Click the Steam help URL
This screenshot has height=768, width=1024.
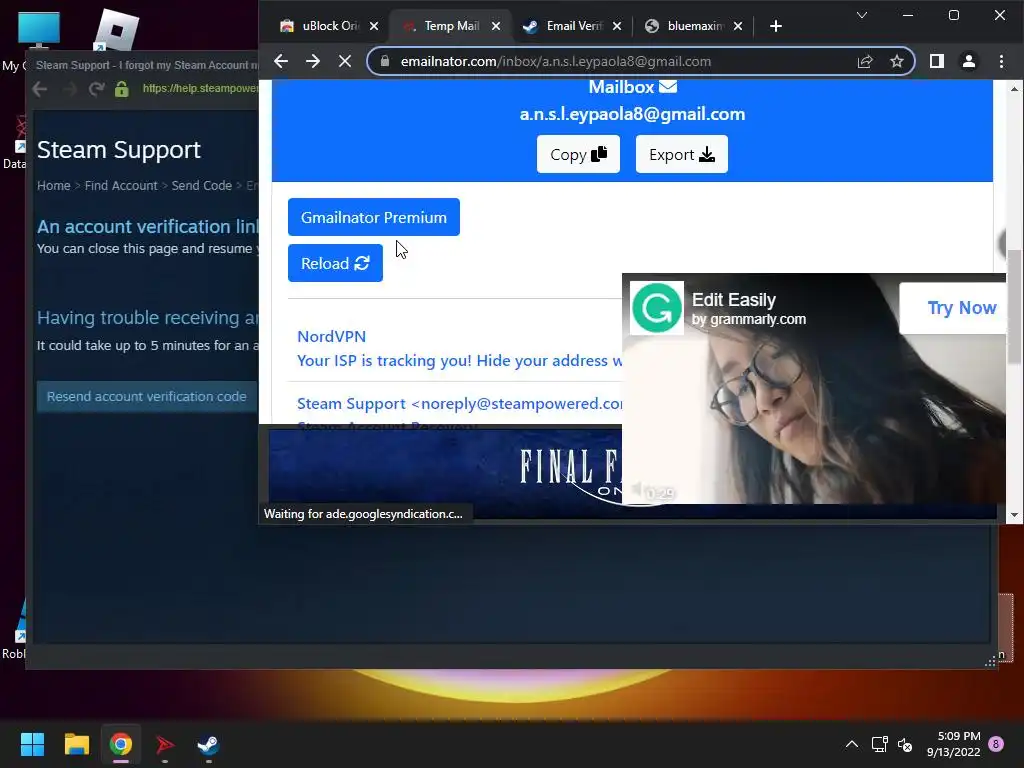click(x=200, y=88)
